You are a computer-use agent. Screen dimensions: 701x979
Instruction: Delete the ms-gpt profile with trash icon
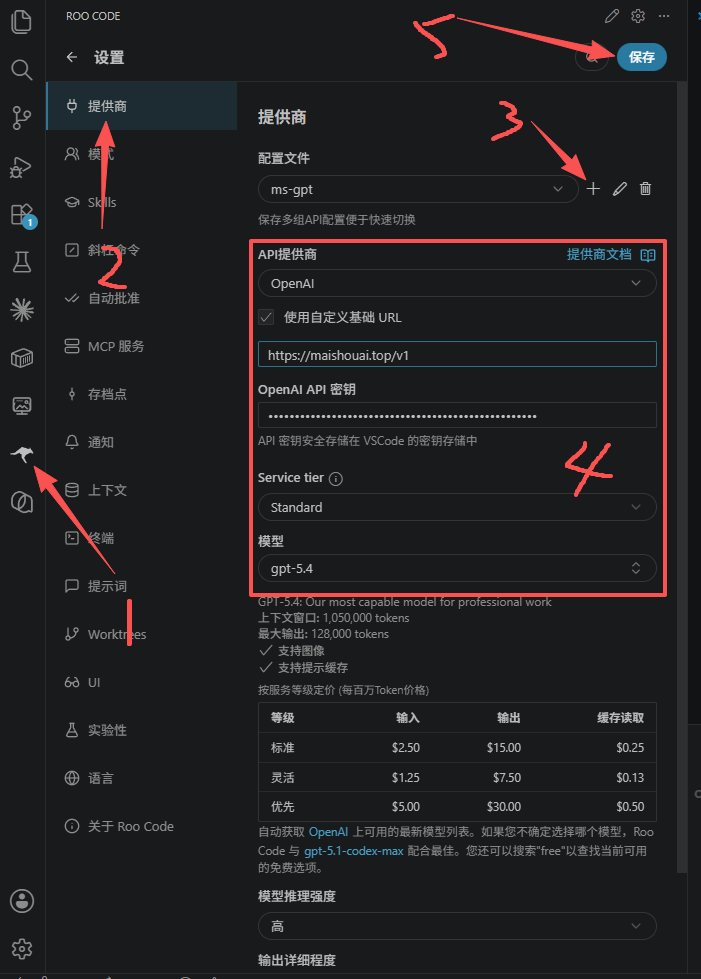645,189
